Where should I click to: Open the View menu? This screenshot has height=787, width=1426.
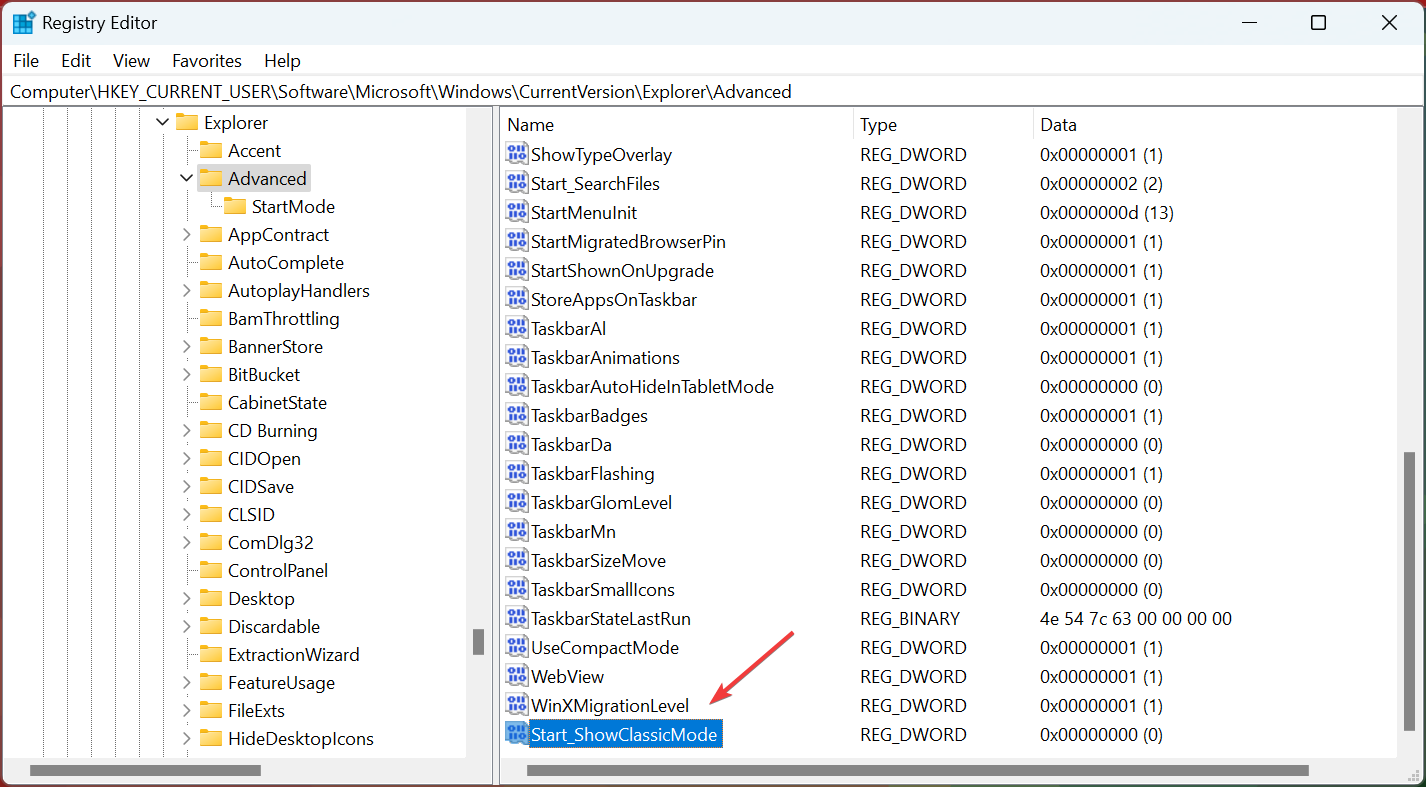tap(131, 60)
